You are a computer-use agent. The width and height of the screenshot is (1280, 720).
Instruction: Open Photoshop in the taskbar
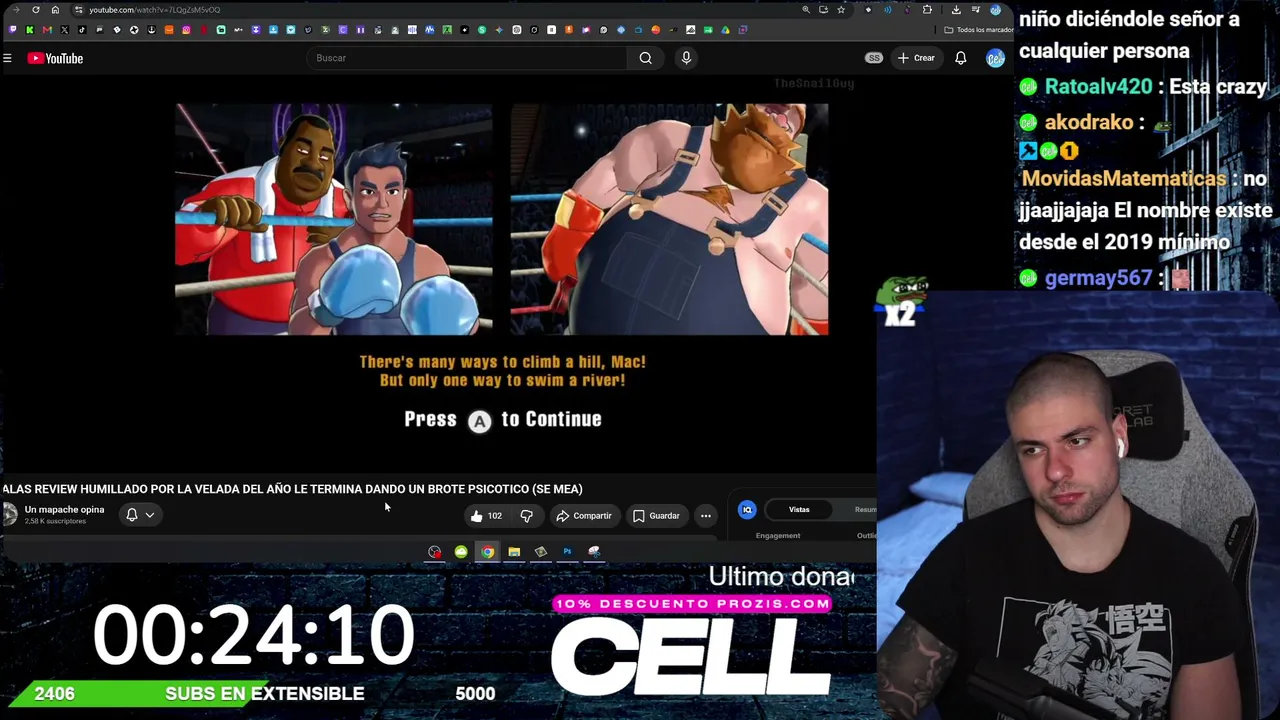(x=567, y=552)
